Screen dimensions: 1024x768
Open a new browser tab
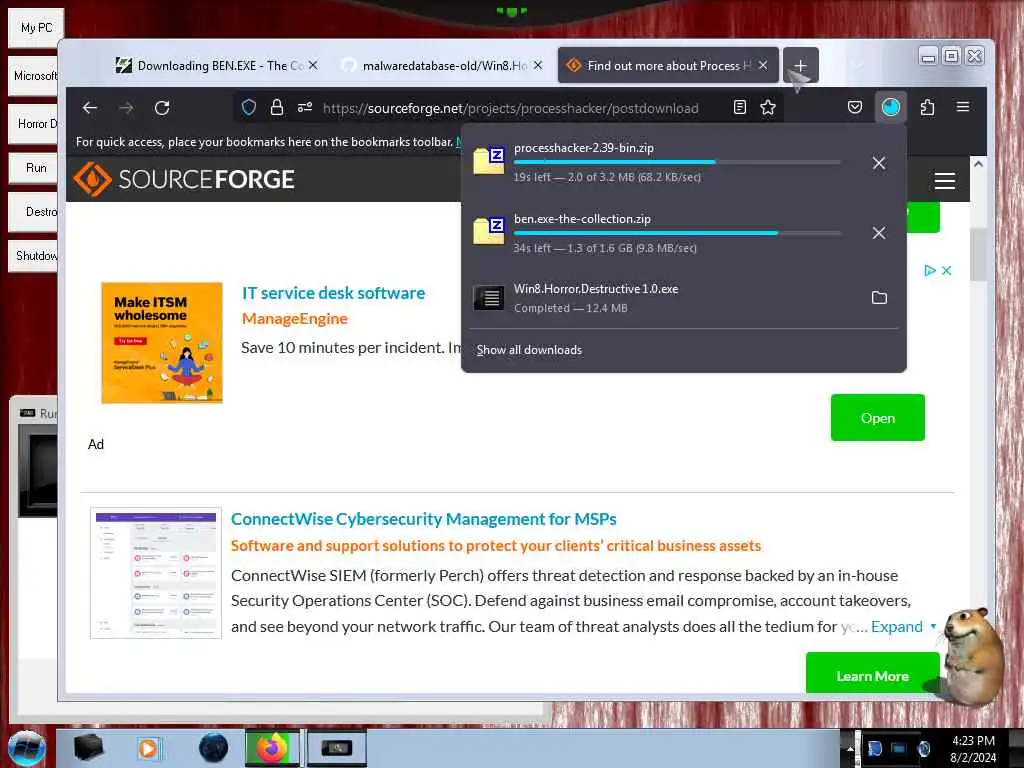click(x=801, y=65)
